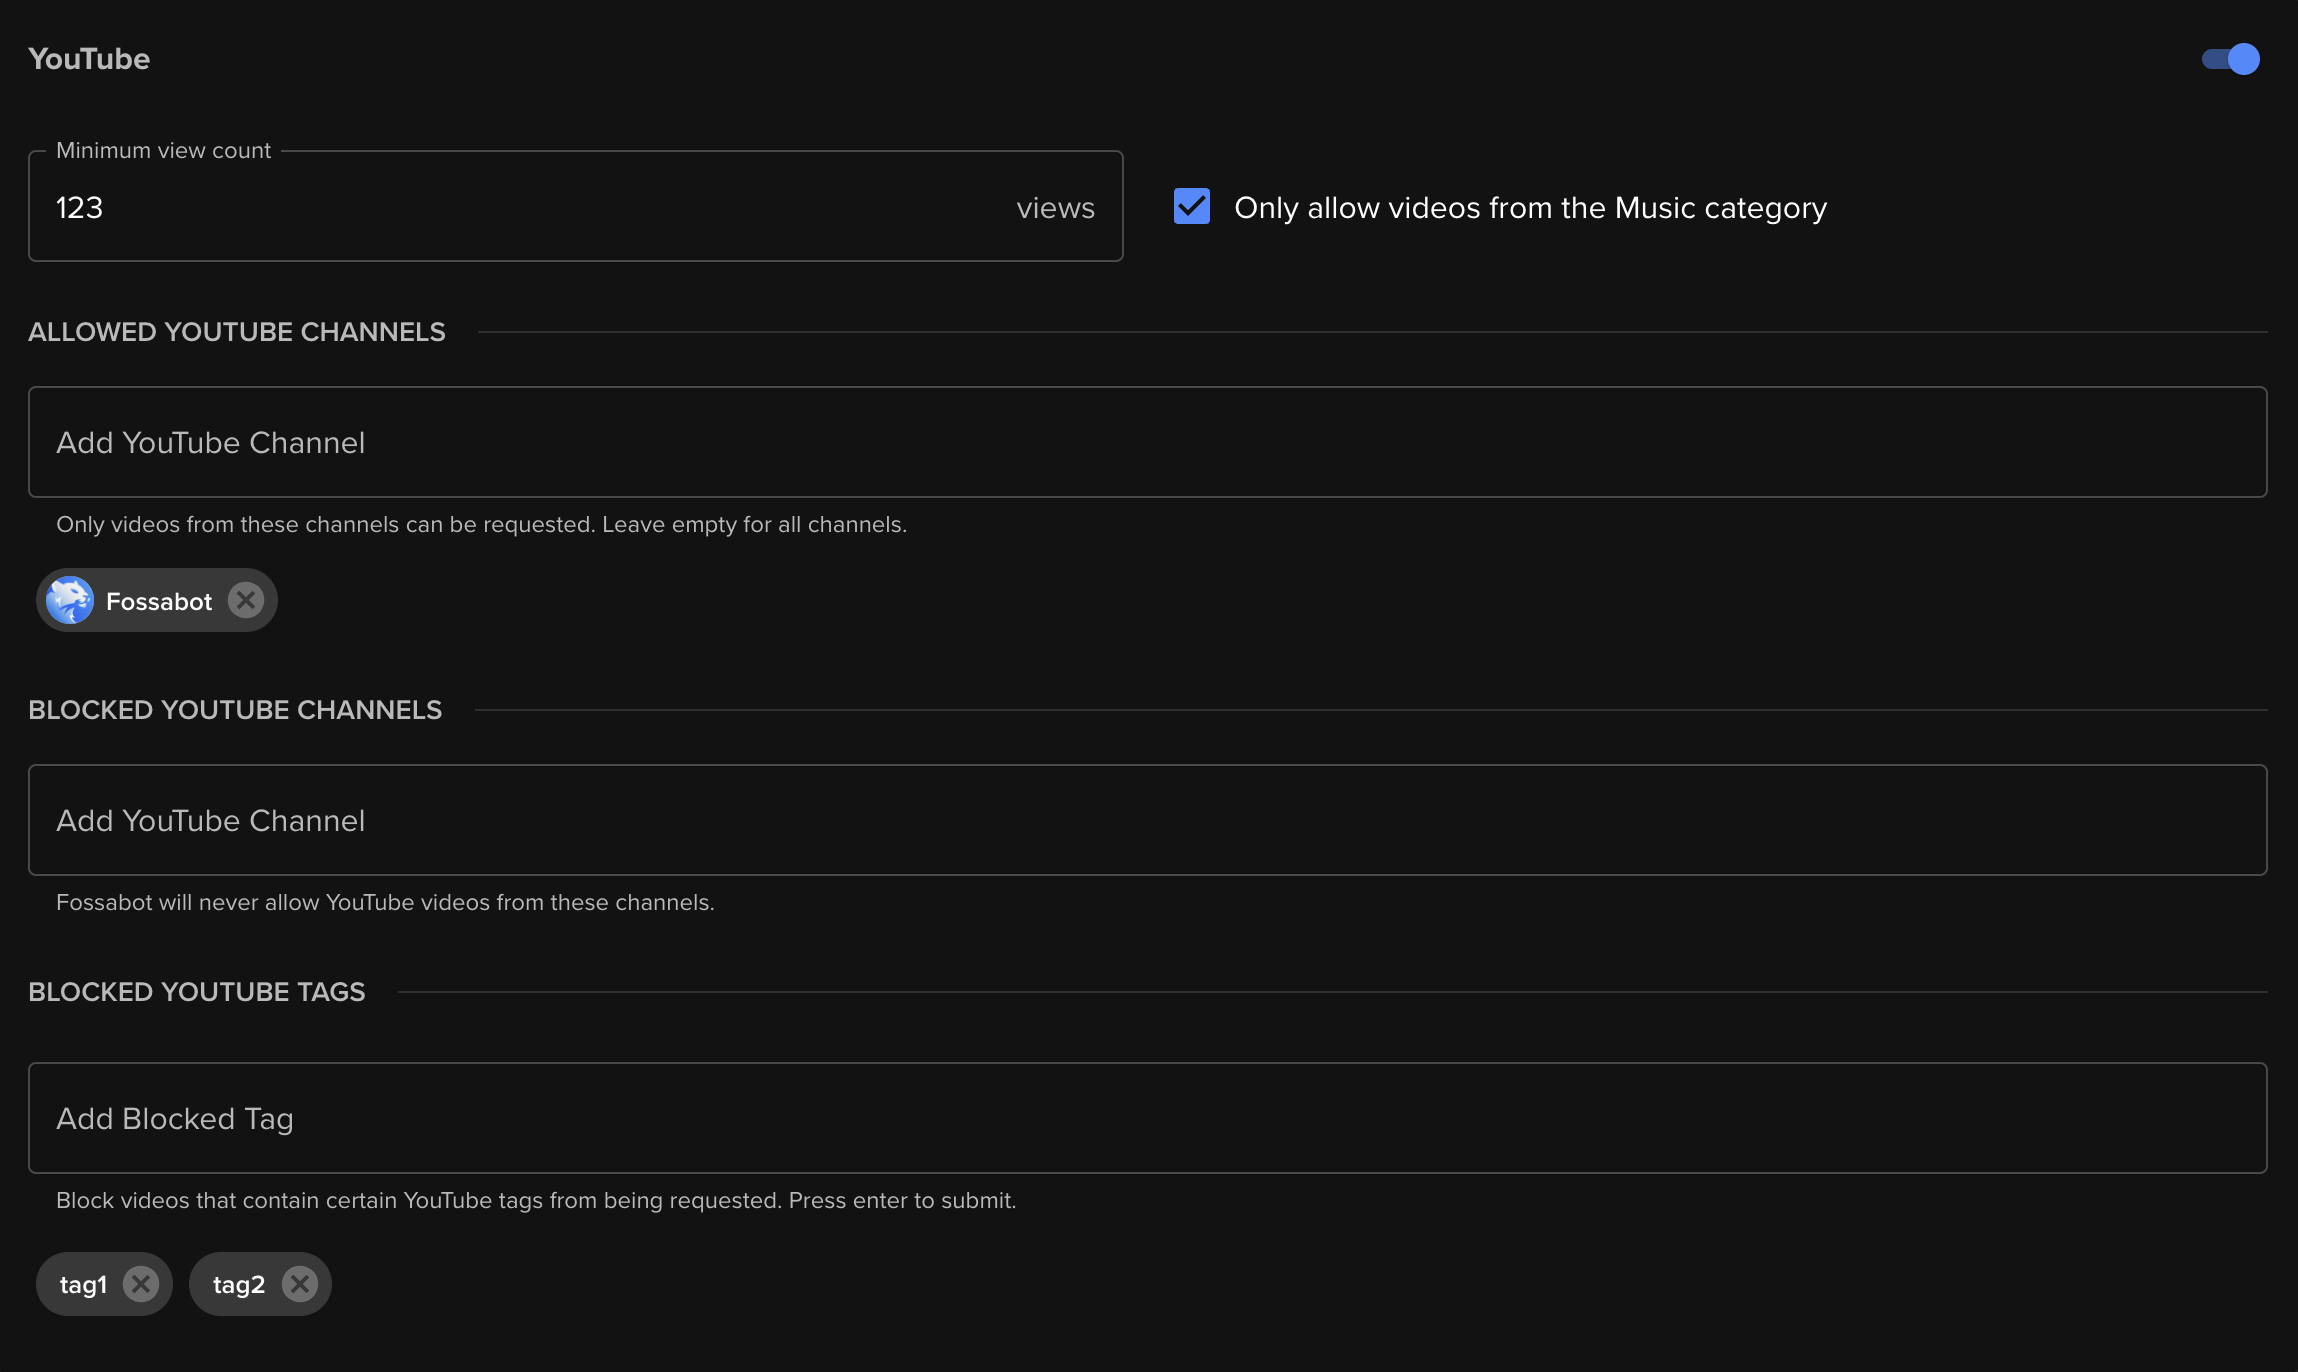Focus the blocked Add YouTube Channel field
Screen dimensions: 2298x1372
pyautogui.click(x=600, y=819)
